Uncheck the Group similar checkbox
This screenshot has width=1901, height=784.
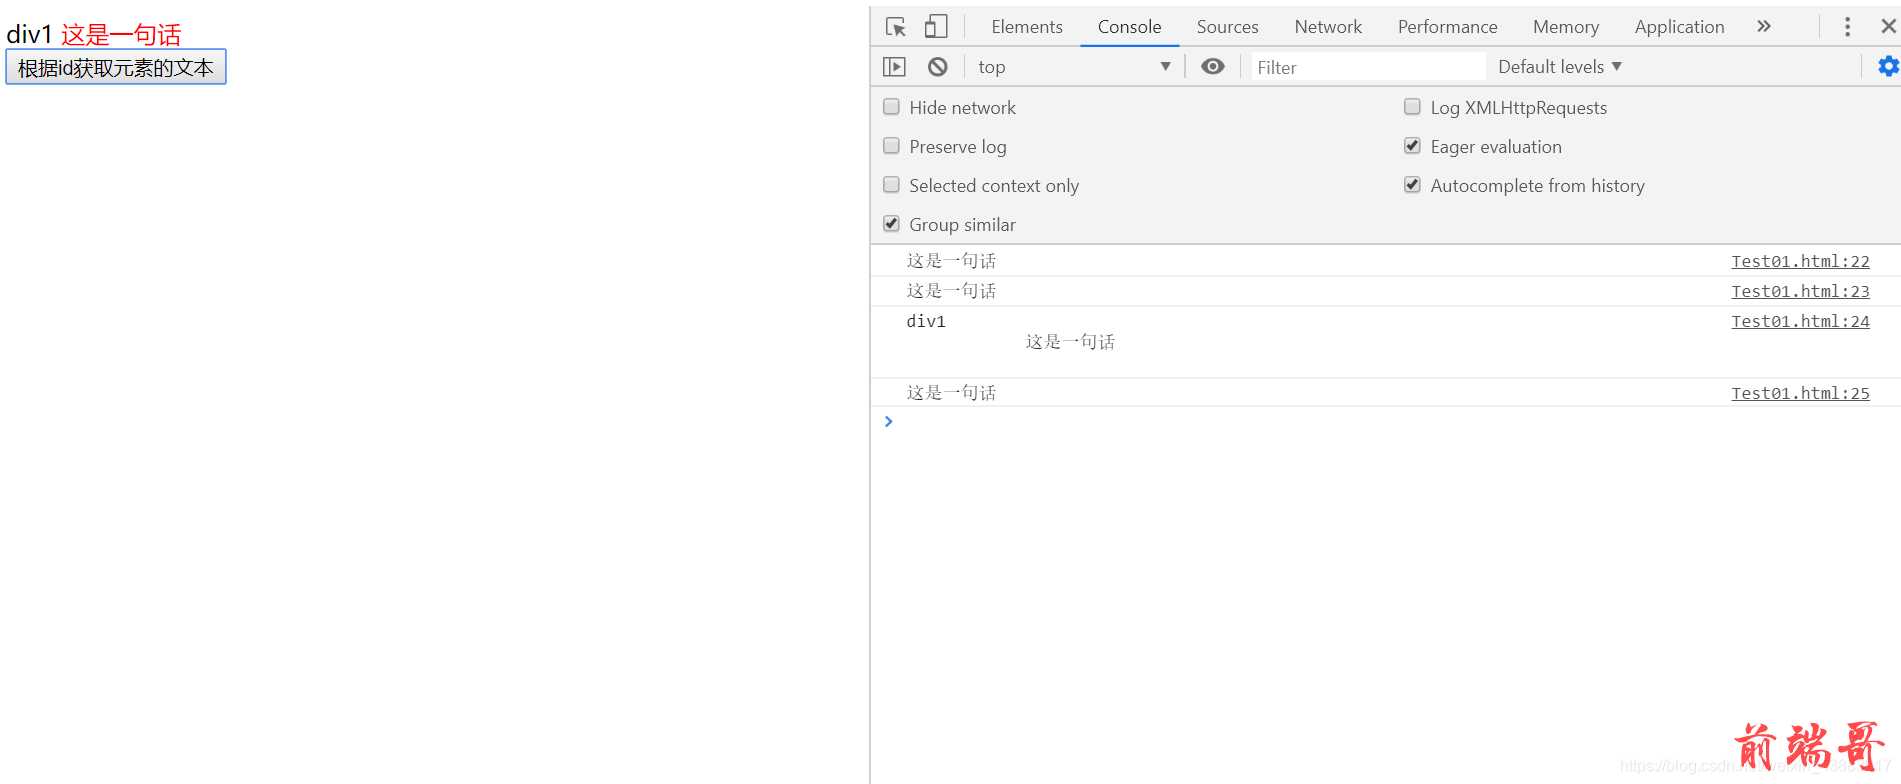tap(891, 224)
